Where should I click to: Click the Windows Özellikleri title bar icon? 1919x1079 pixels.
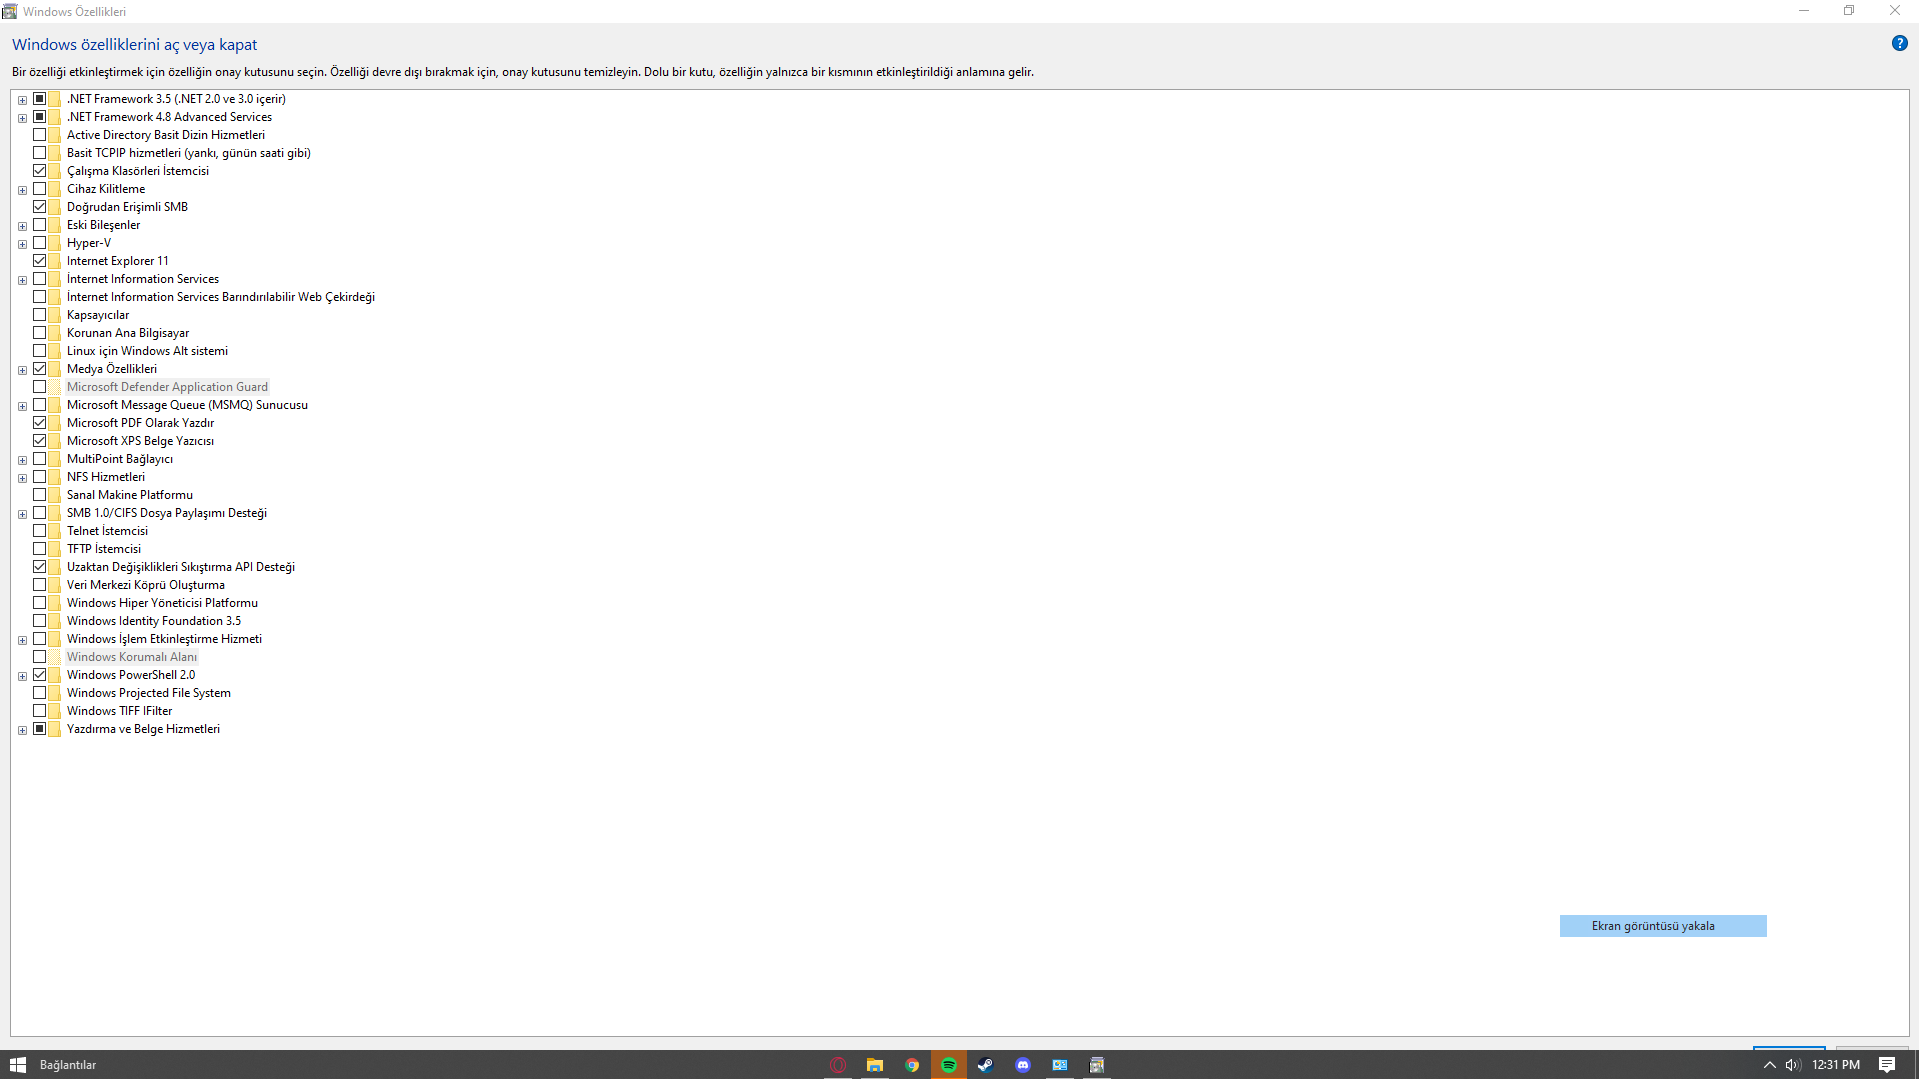pos(10,11)
